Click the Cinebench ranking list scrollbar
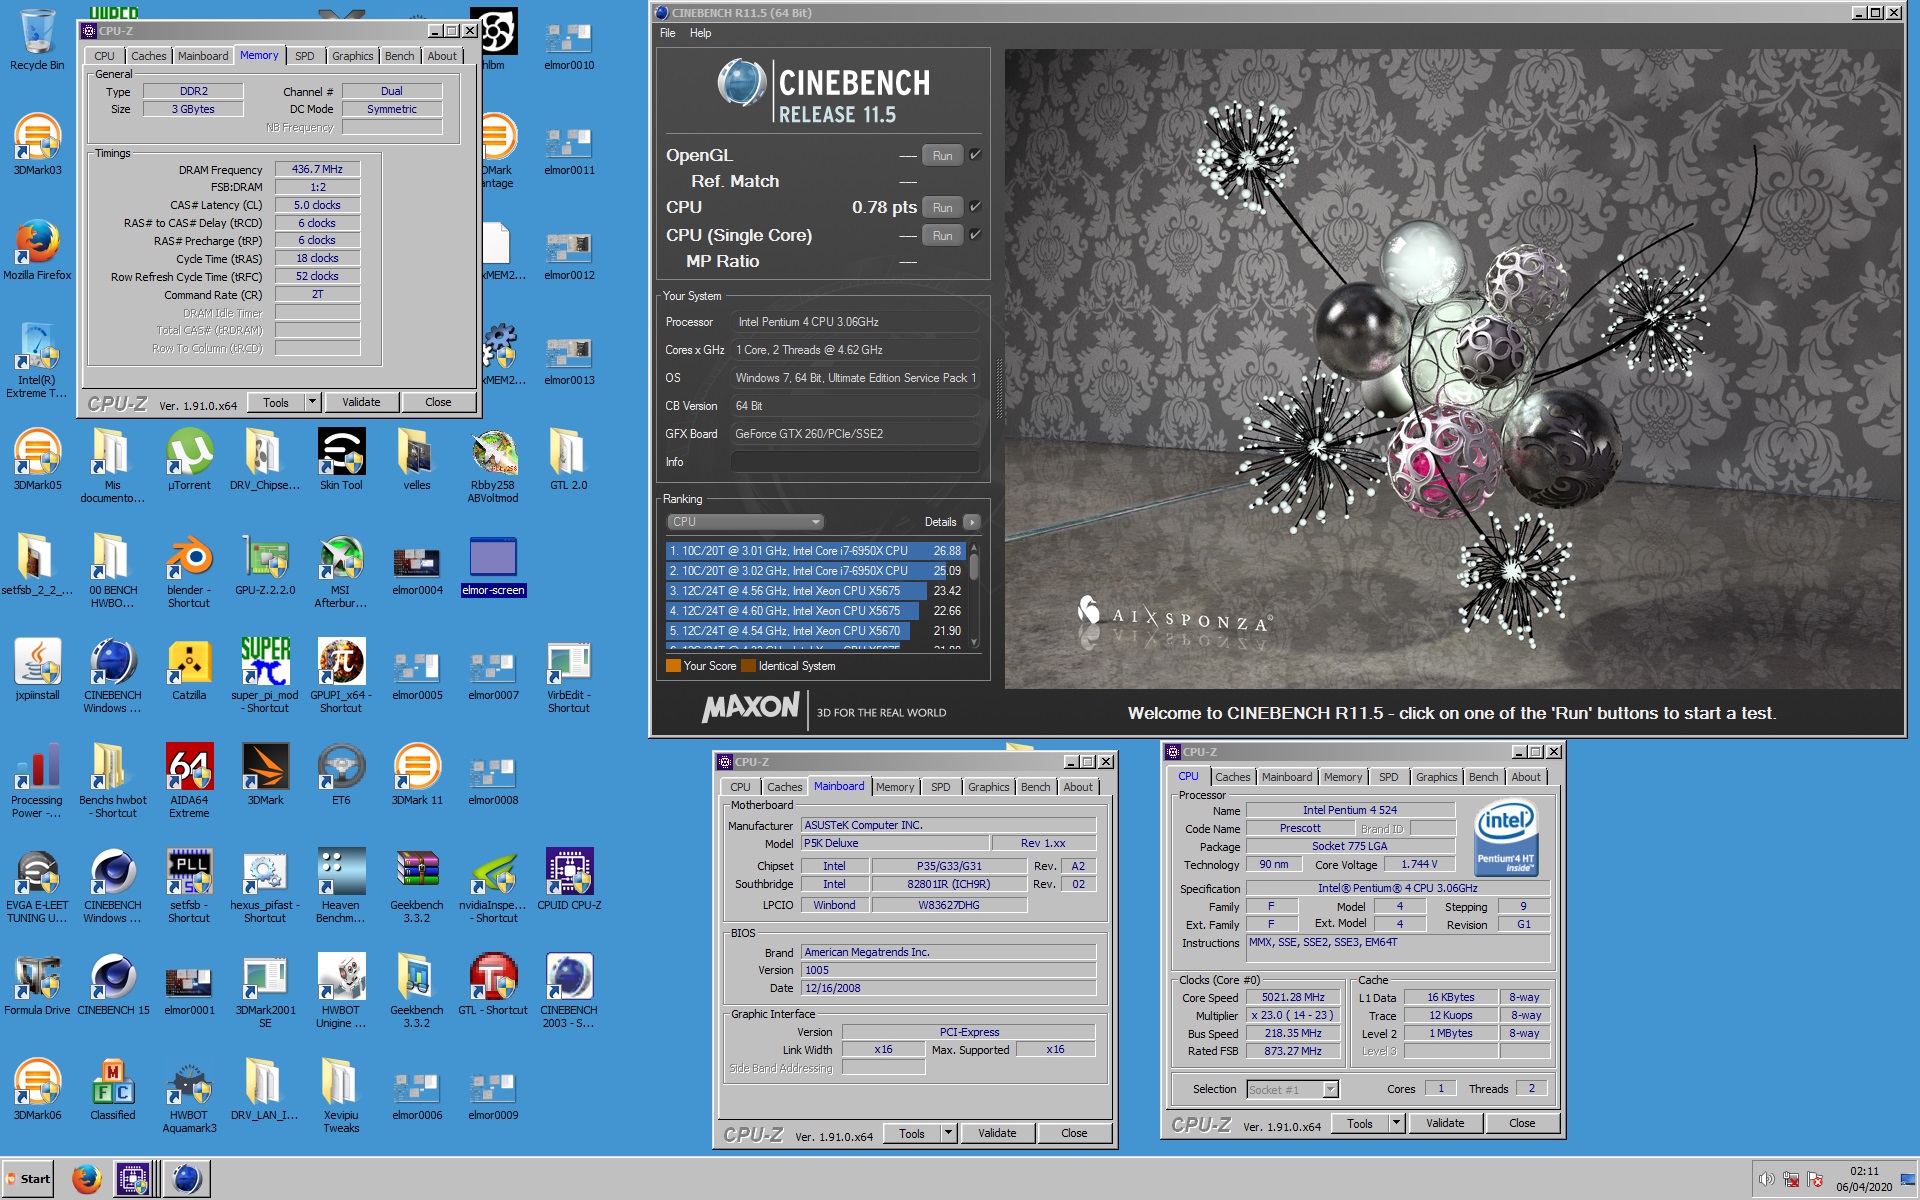Screen dimensions: 1920x1200 974,595
